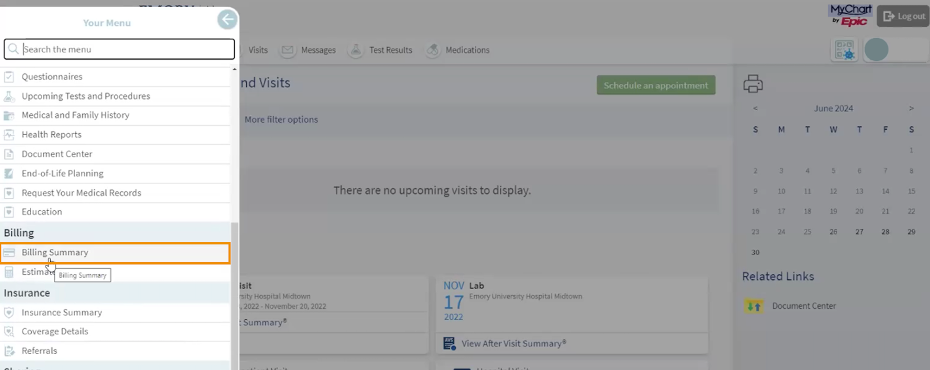This screenshot has height=370, width=930.
Task: Open Referrals menu item
Action: point(115,351)
